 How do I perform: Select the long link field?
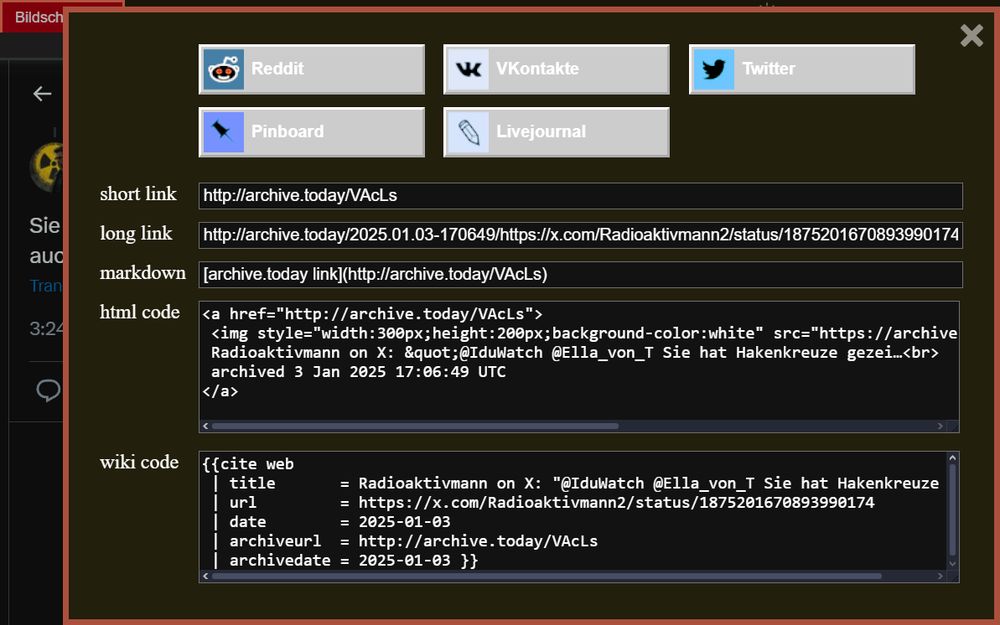point(580,235)
